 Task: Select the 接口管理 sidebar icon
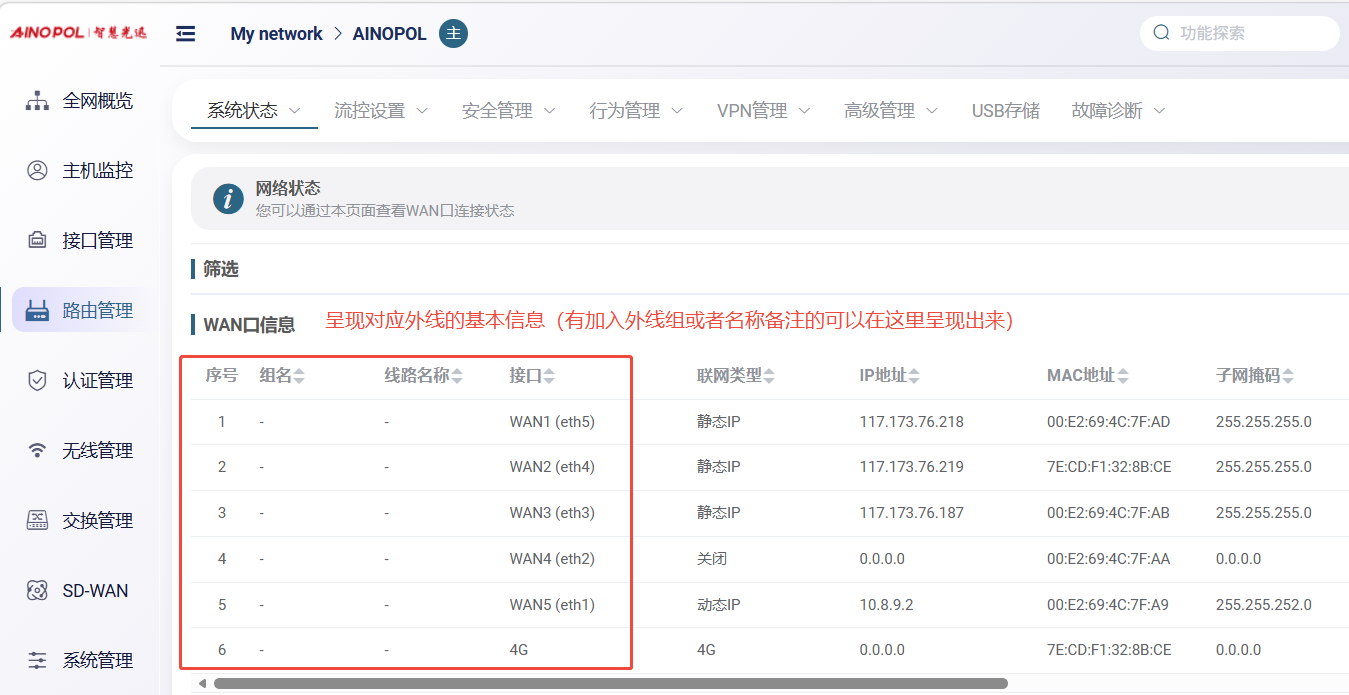(37, 241)
